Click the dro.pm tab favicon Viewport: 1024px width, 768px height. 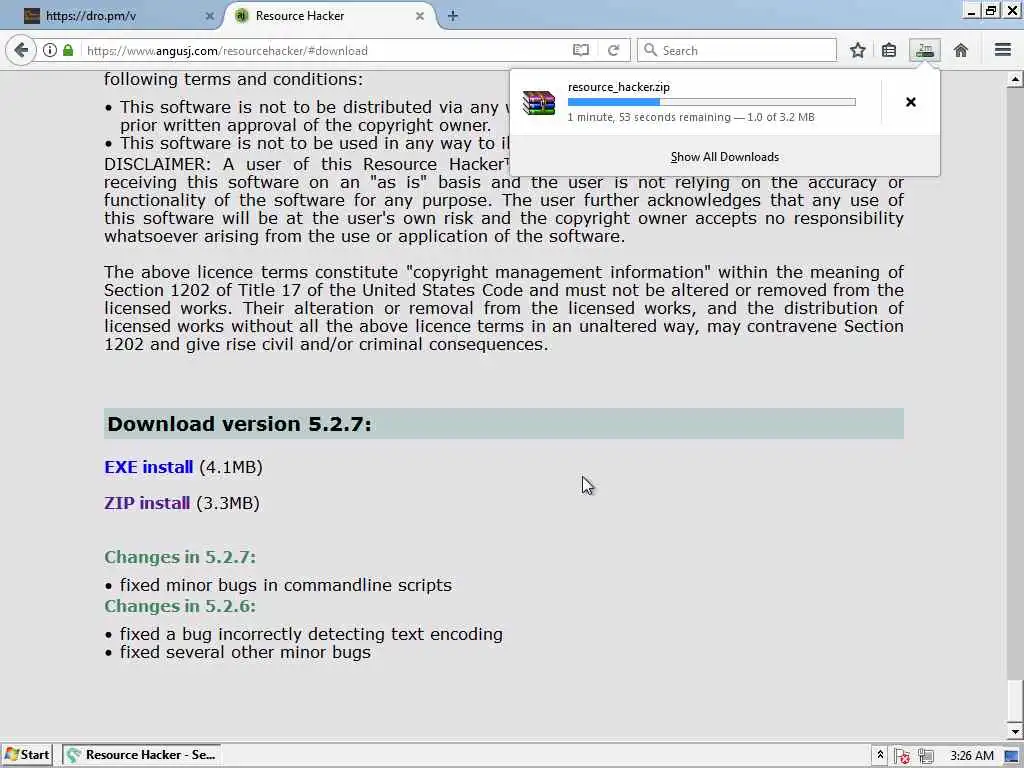(x=32, y=16)
